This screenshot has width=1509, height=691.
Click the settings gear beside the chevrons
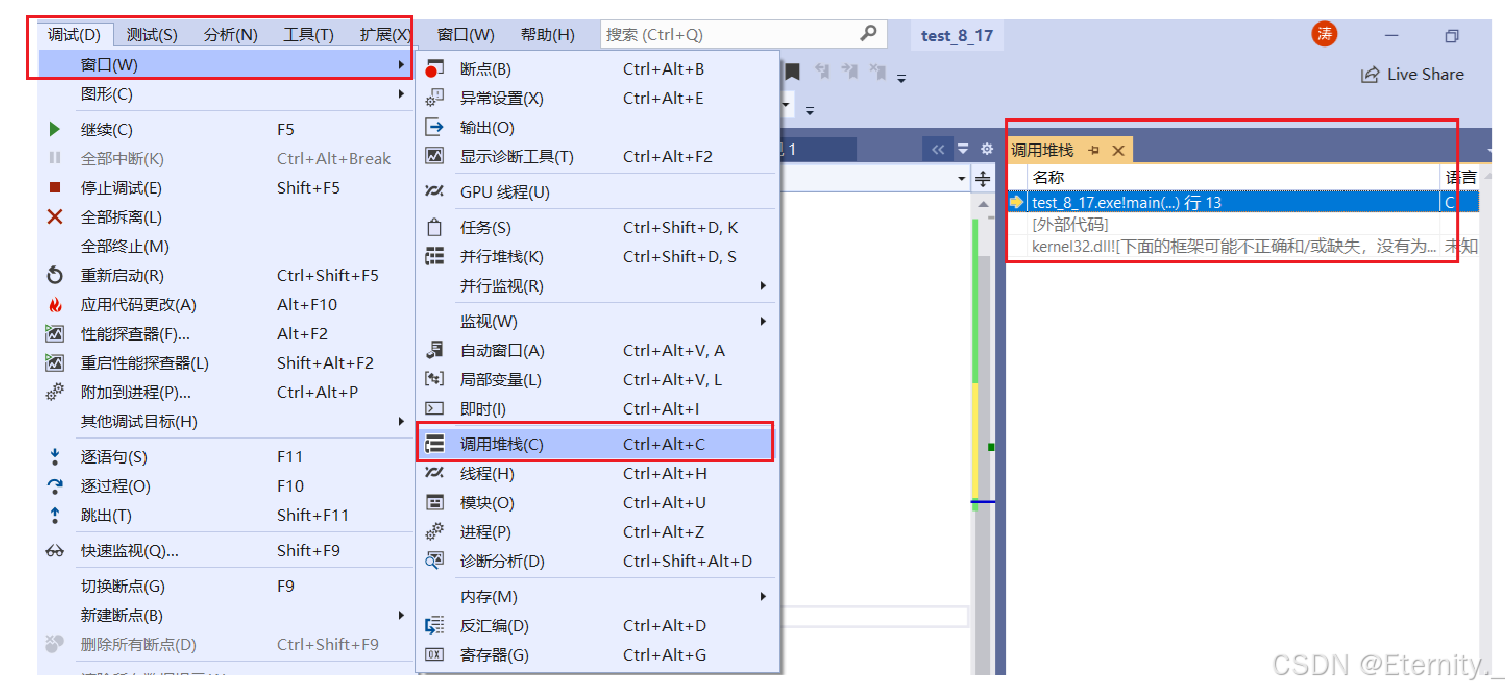click(987, 149)
